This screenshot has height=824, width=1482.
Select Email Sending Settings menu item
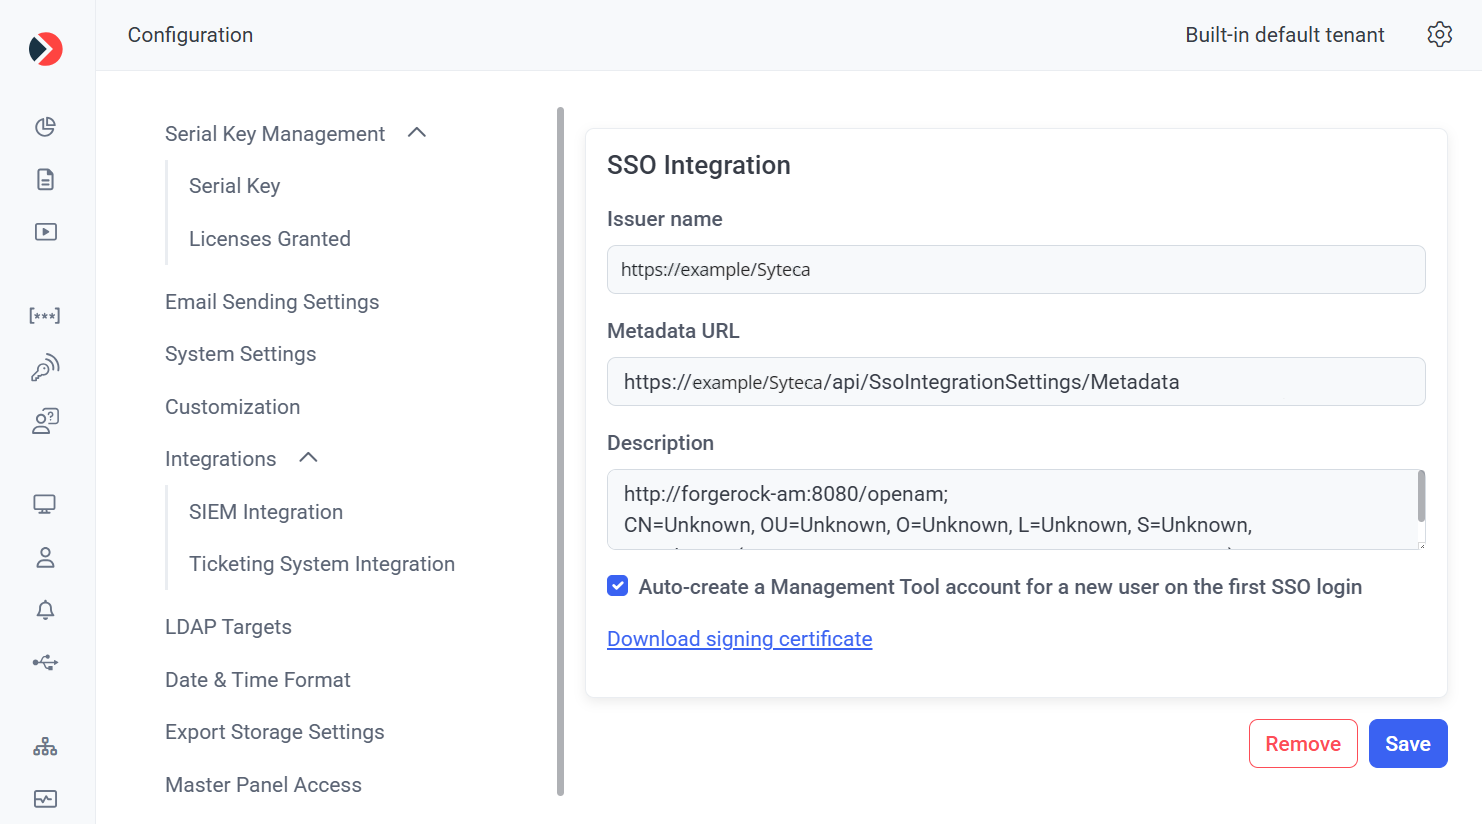click(x=272, y=302)
